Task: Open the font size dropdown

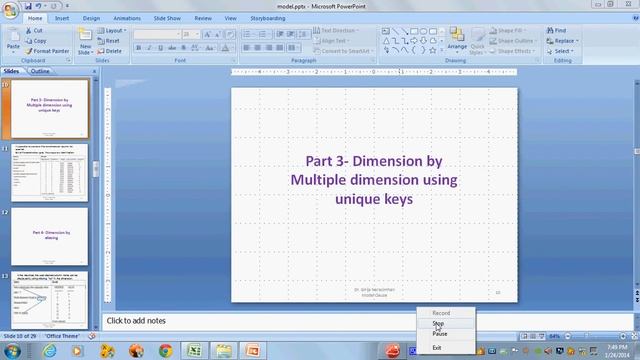Action: [197, 34]
